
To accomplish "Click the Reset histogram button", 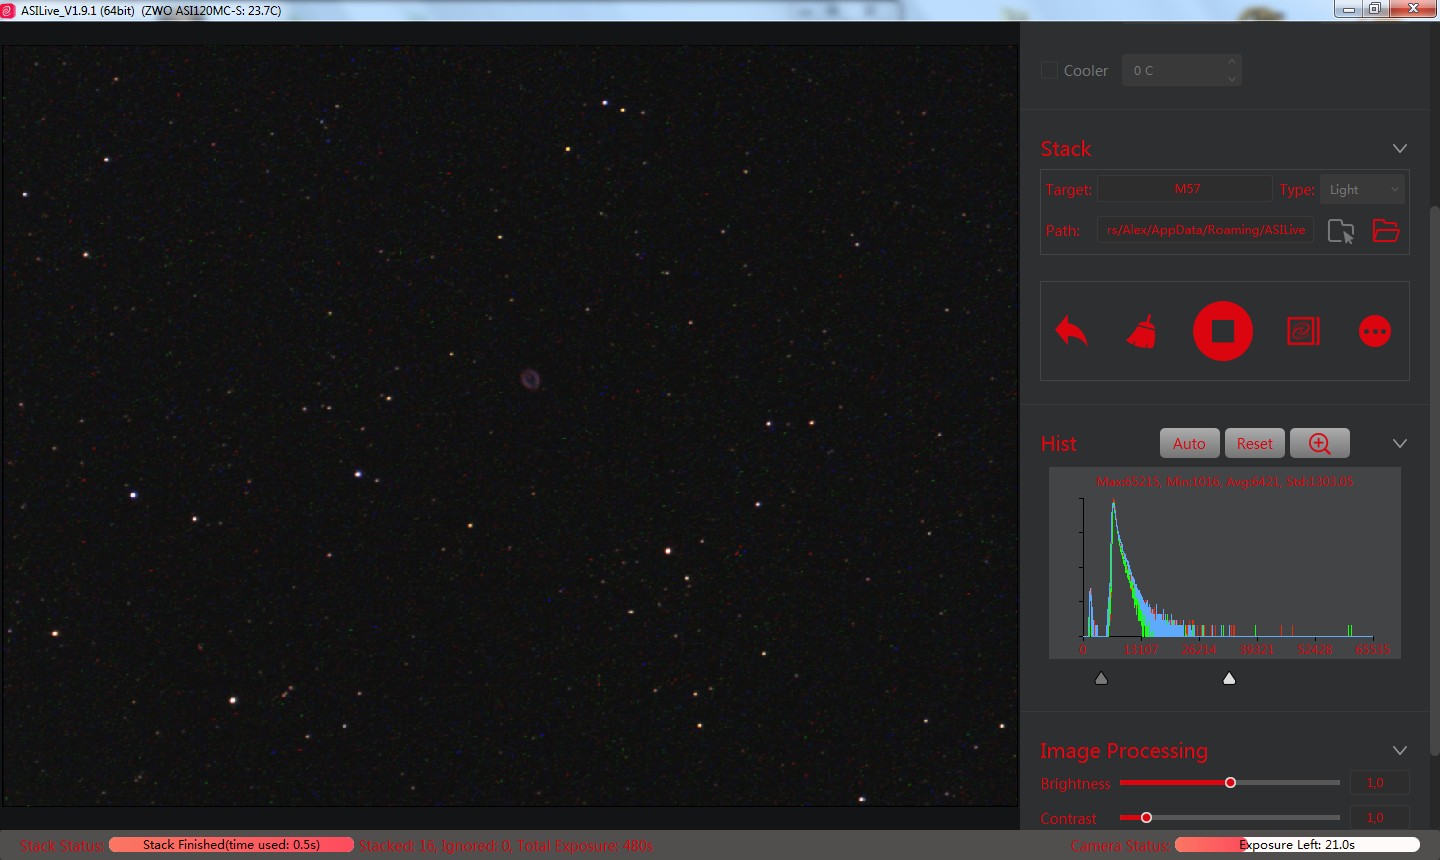I will pos(1254,443).
